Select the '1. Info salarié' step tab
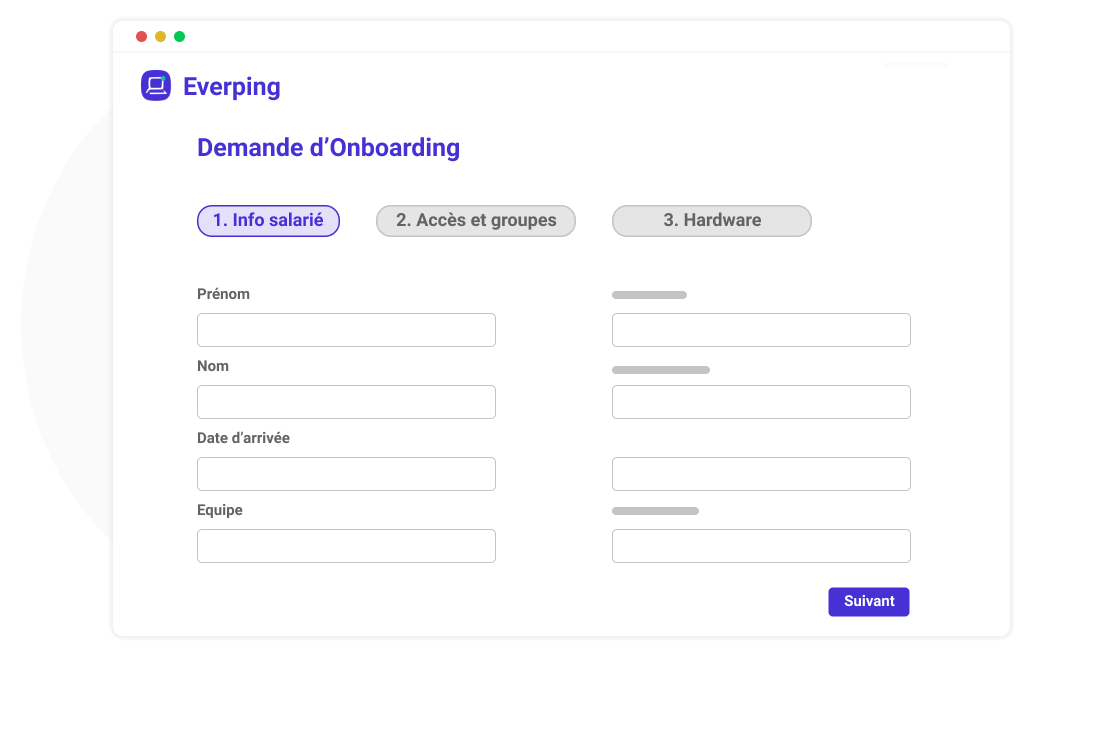 [268, 221]
